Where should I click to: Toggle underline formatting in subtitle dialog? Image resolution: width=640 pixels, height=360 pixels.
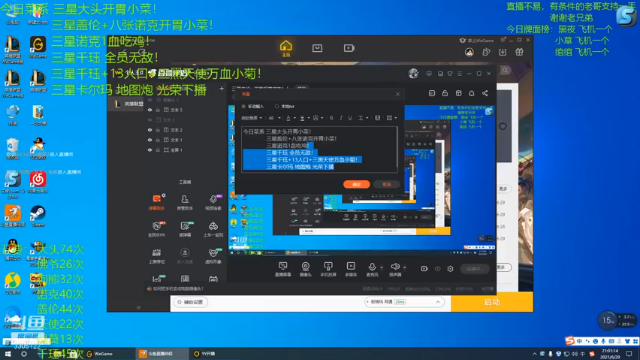click(350, 118)
